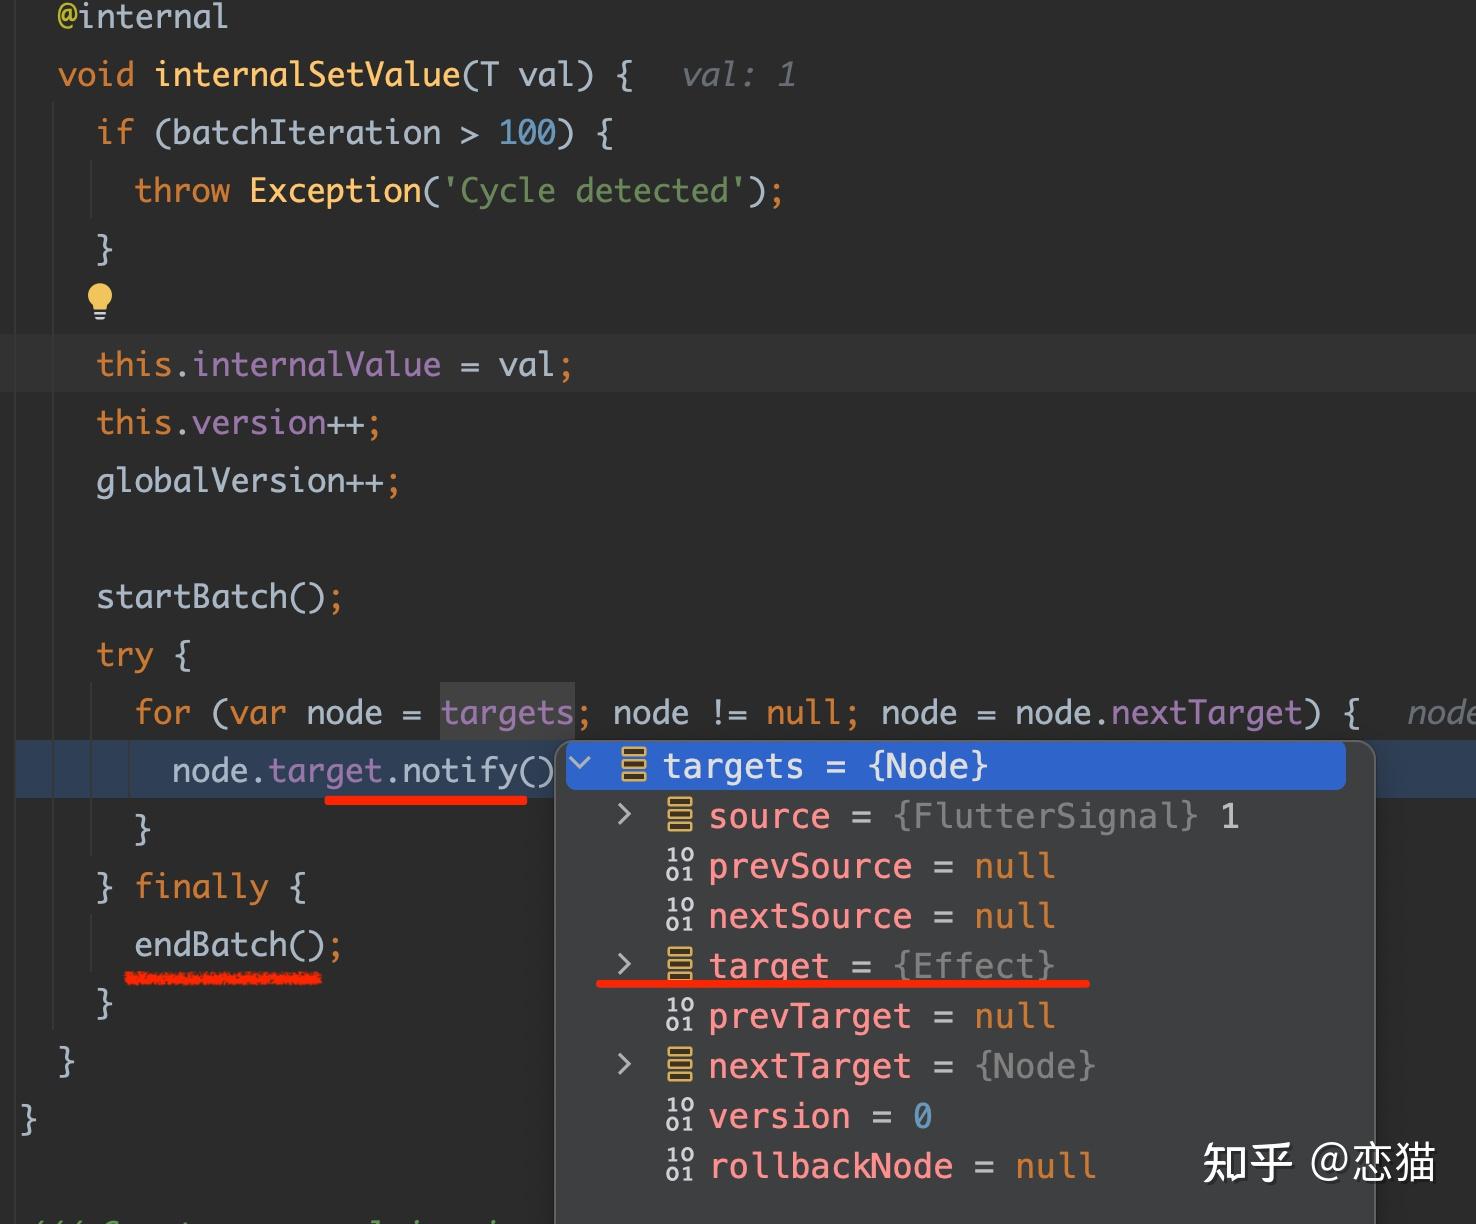The height and width of the screenshot is (1224, 1476).
Task: Click the object icon next to source
Action: point(680,815)
